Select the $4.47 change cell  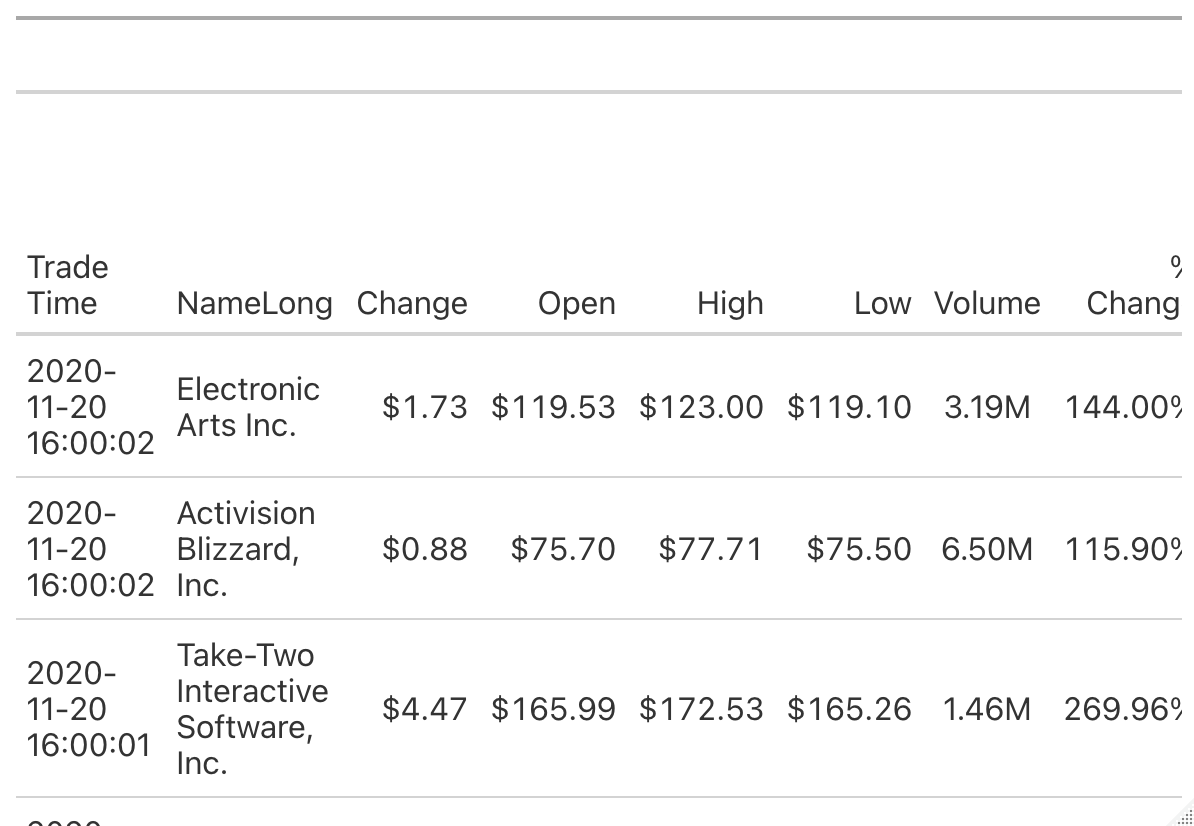424,709
